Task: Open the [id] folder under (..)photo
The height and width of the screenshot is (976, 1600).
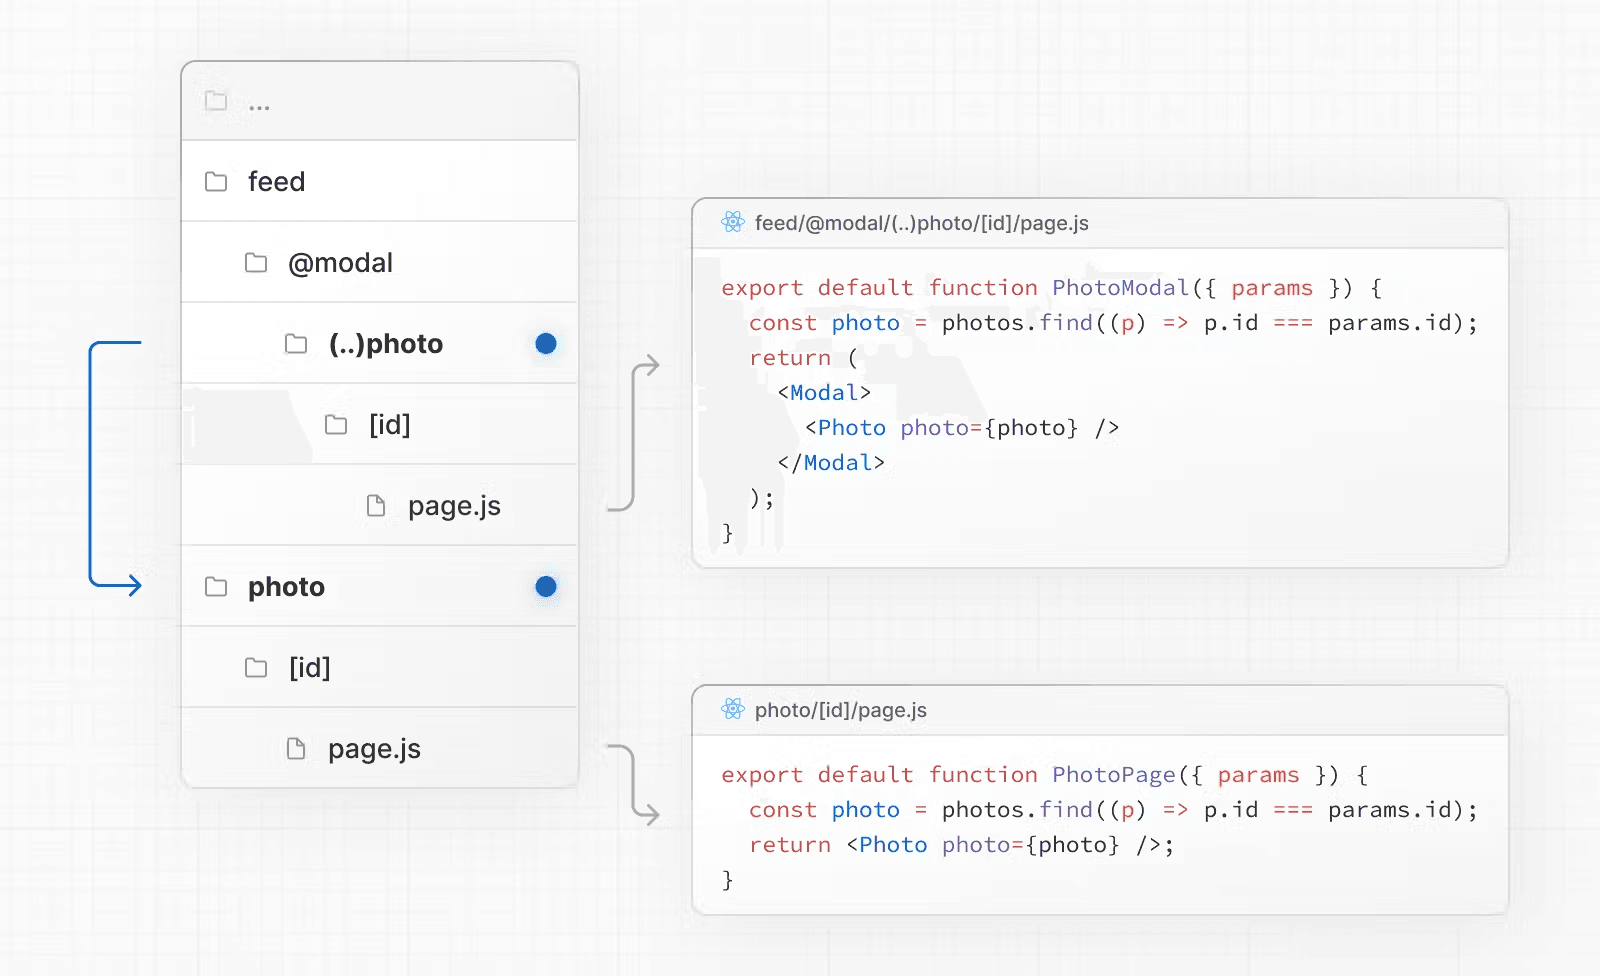Action: point(389,425)
